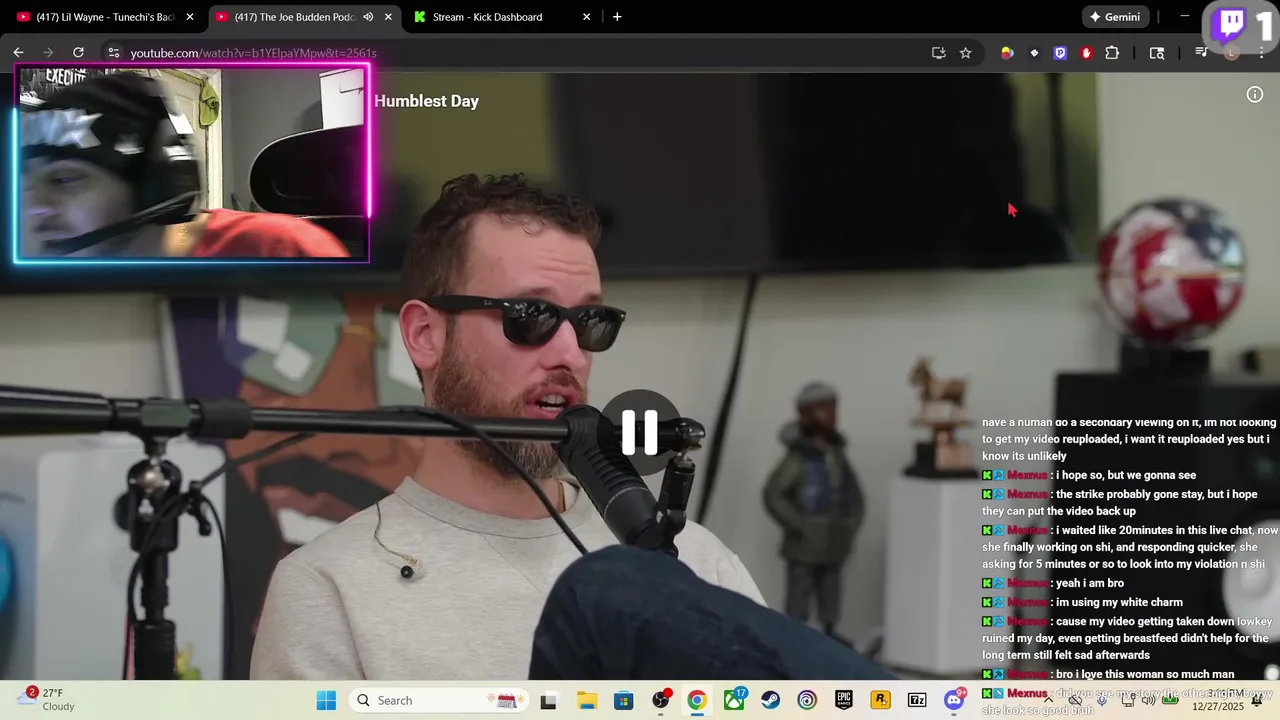Open Google Chrome taskbar icon
The image size is (1280, 720).
[x=697, y=701]
